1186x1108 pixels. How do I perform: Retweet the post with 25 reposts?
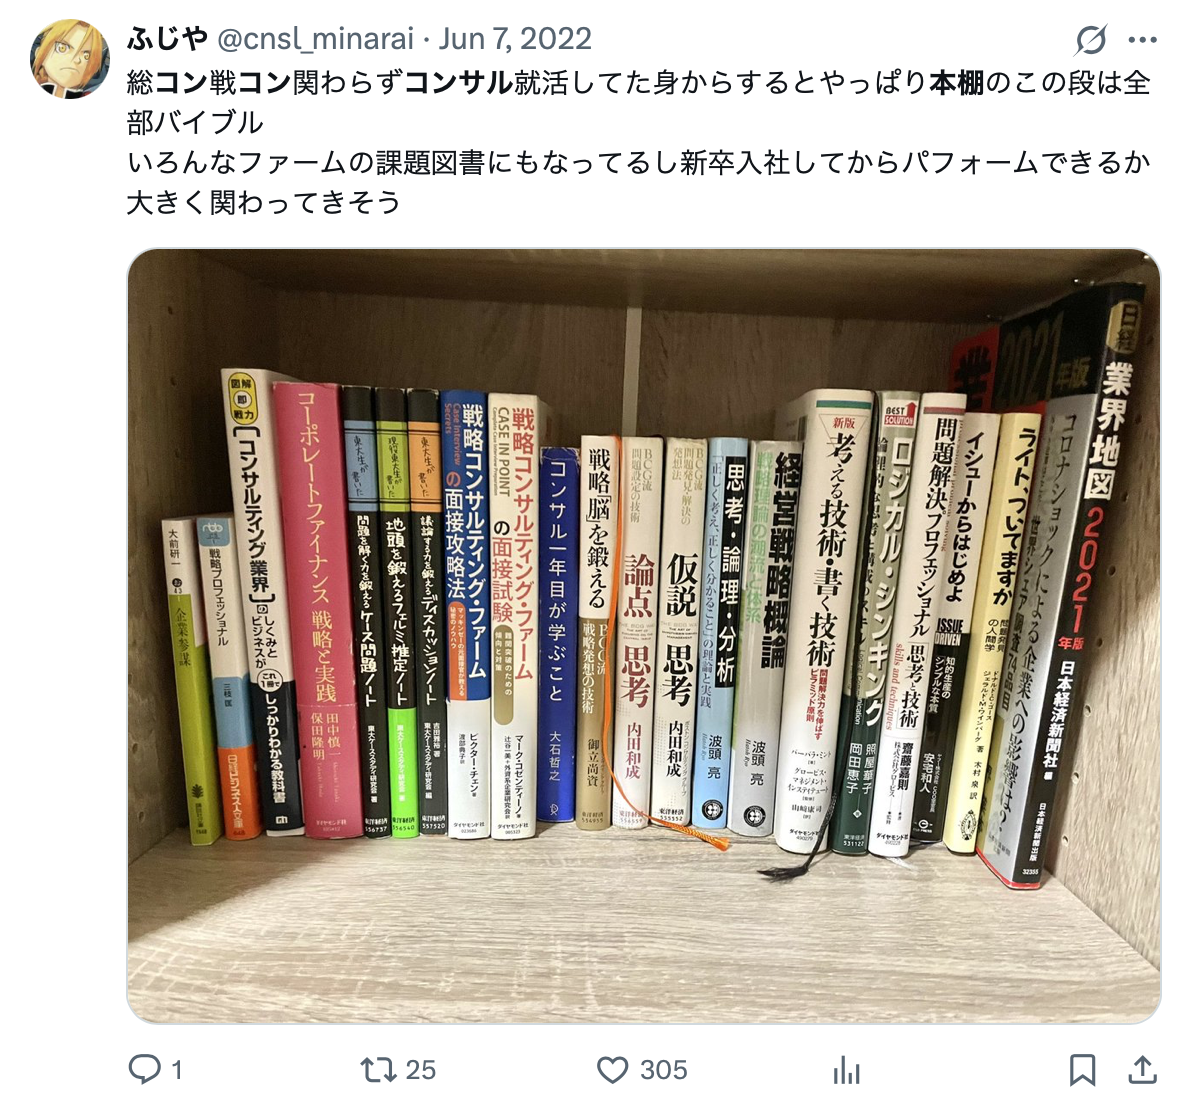378,1069
